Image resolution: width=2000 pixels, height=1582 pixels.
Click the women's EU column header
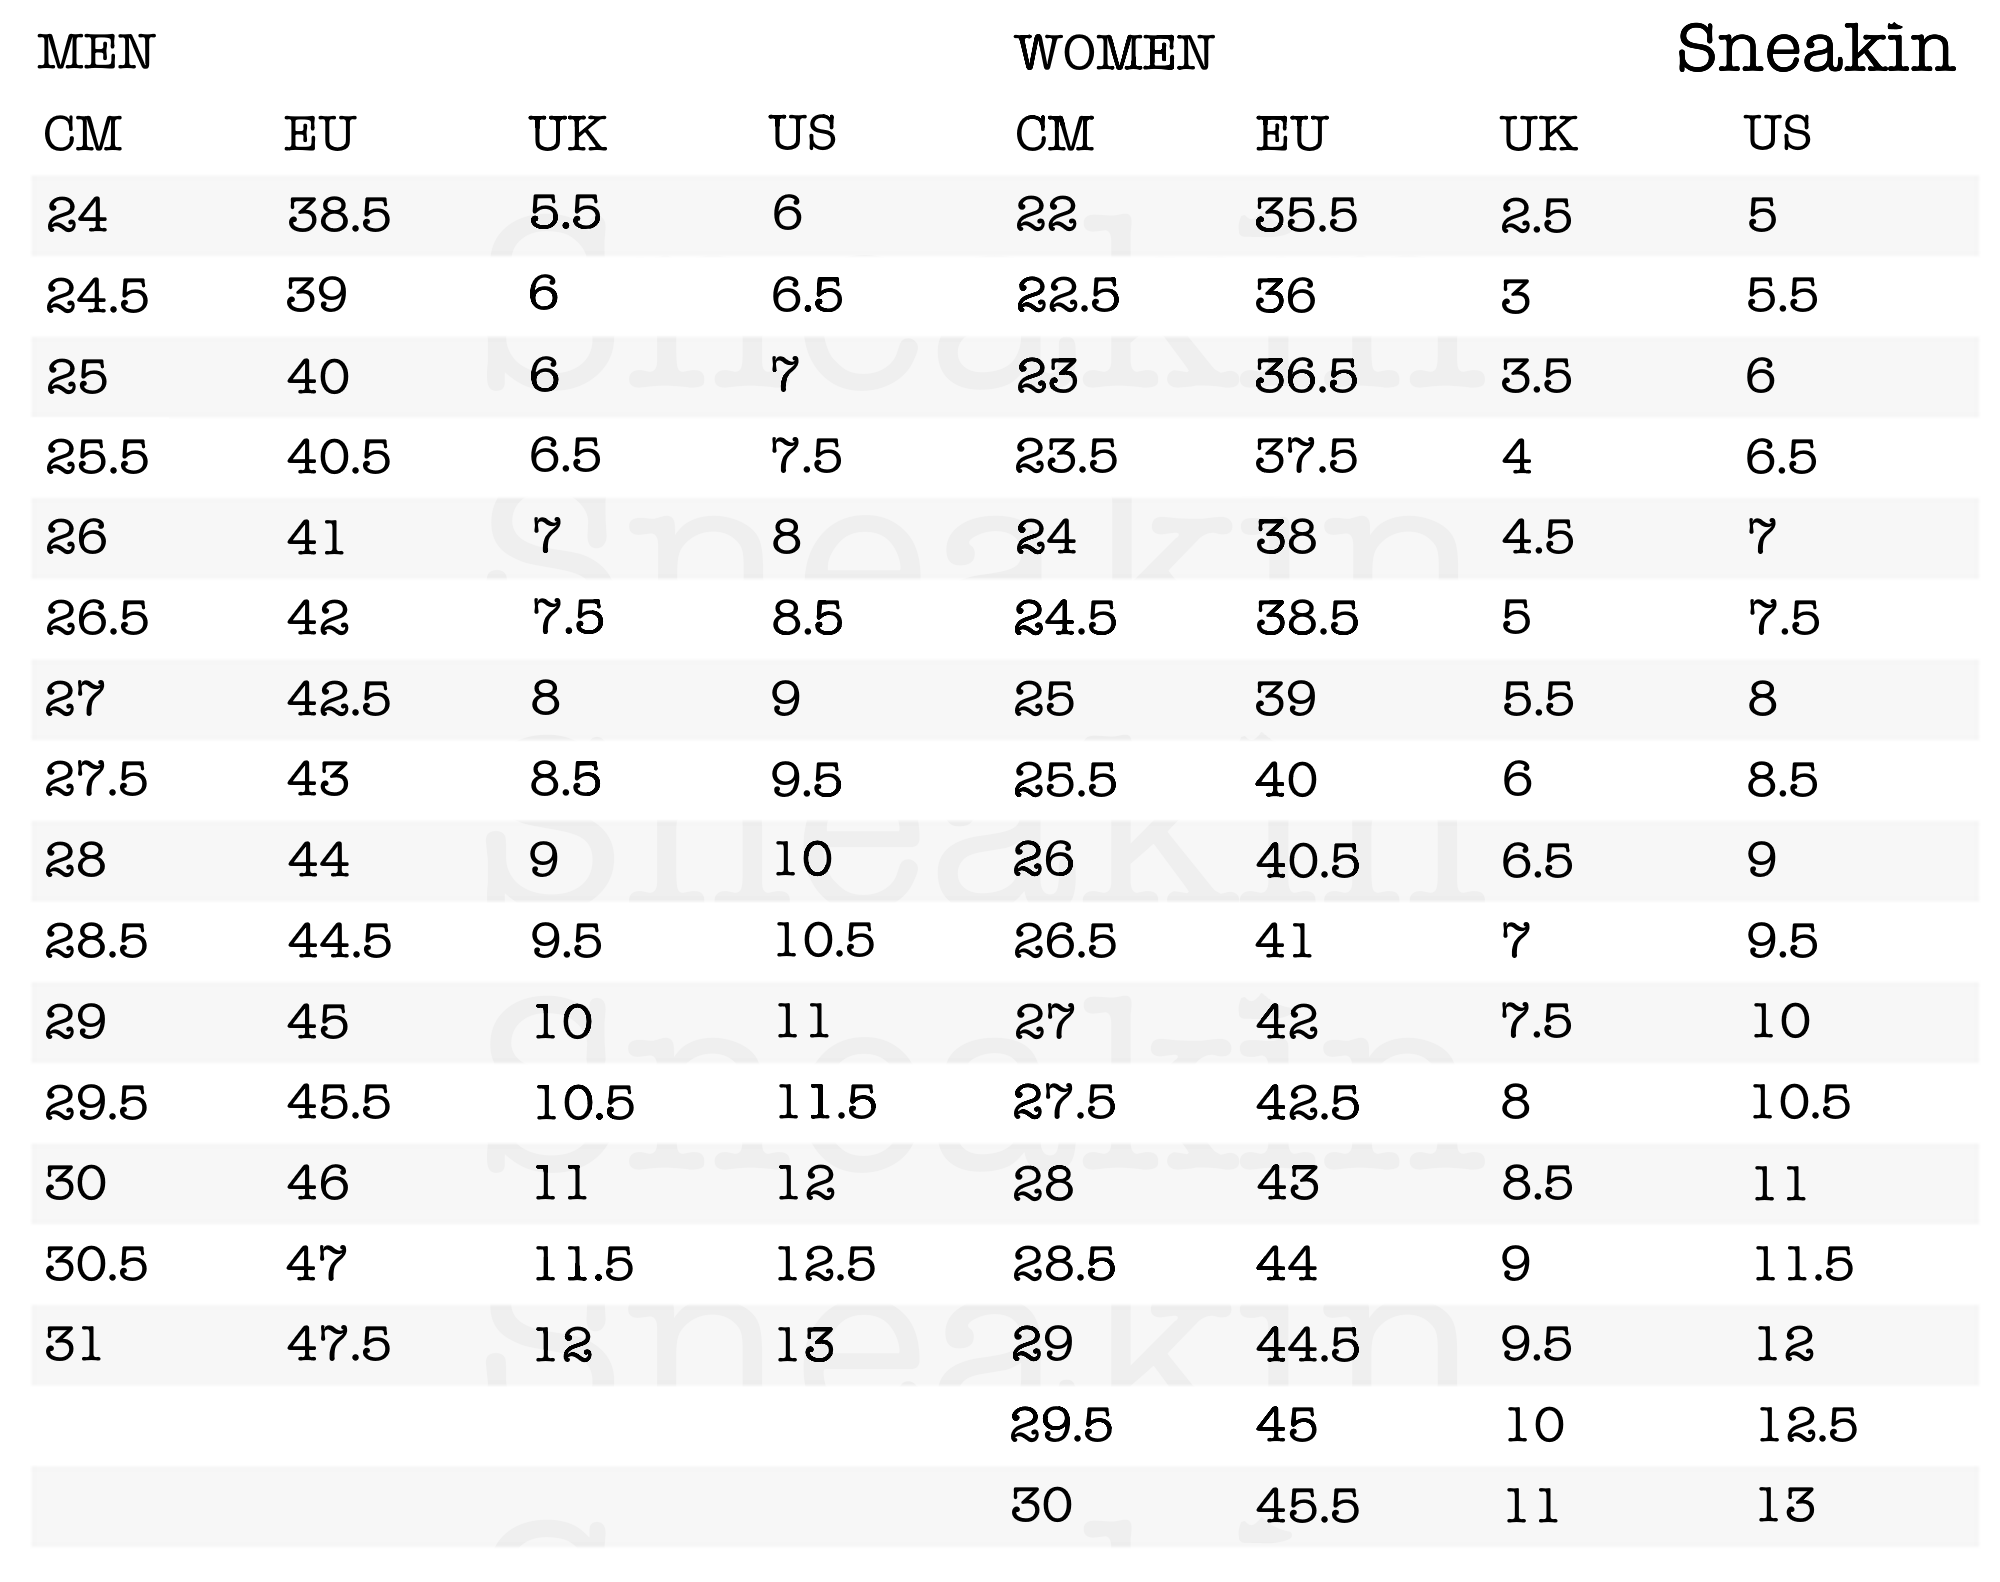click(x=1291, y=134)
